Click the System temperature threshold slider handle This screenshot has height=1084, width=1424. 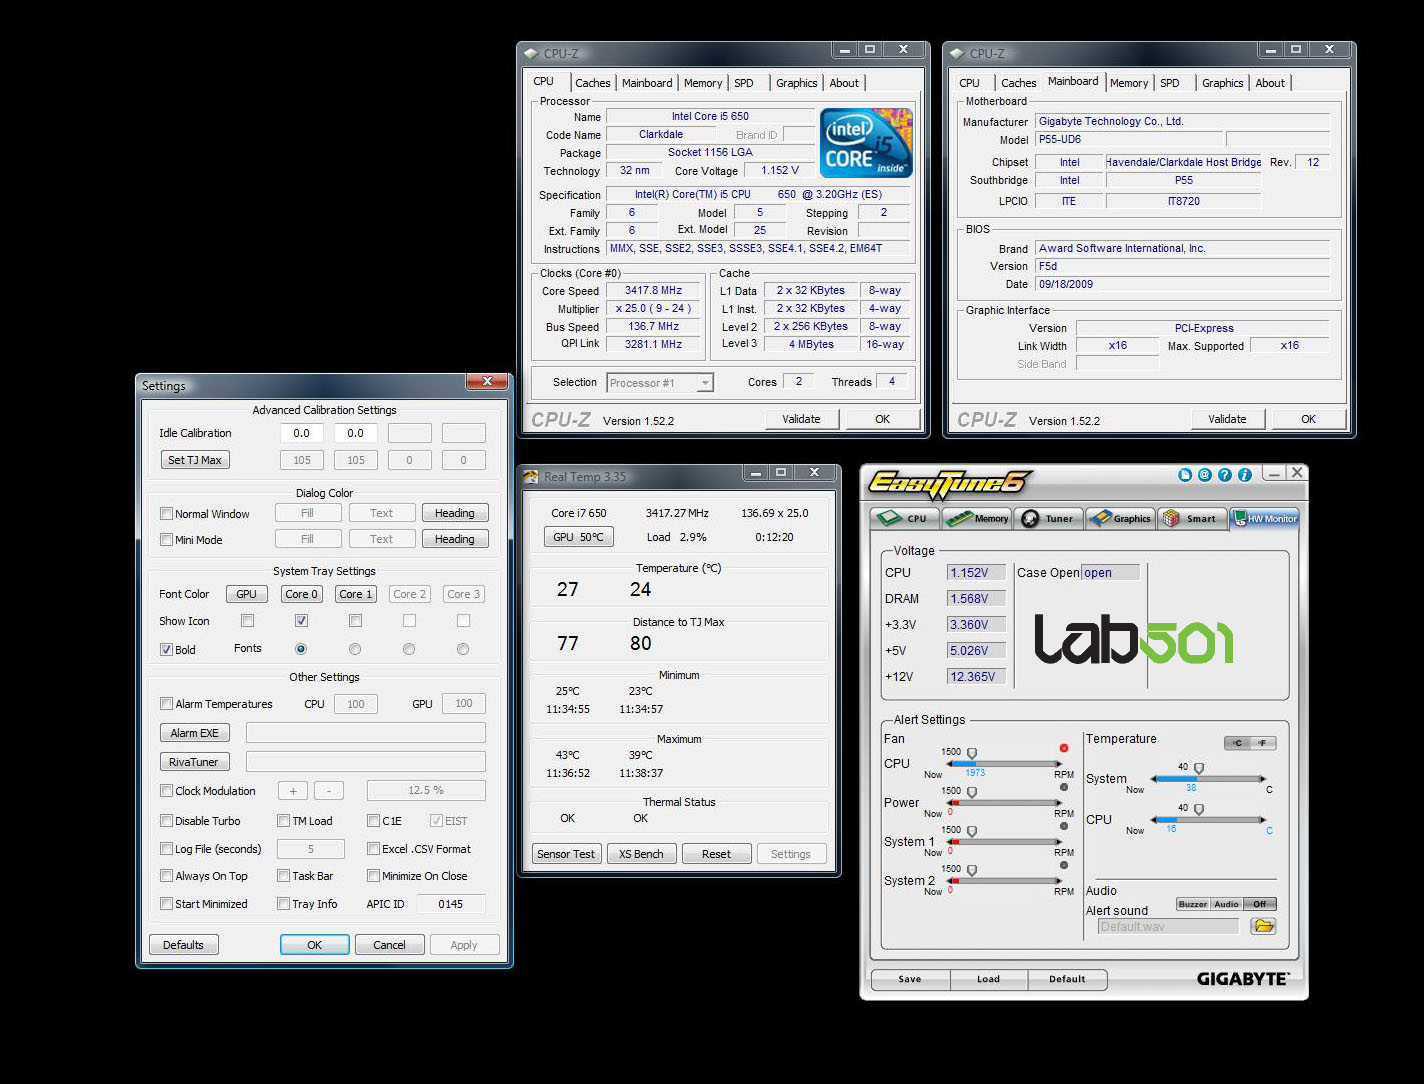pyautogui.click(x=1198, y=769)
